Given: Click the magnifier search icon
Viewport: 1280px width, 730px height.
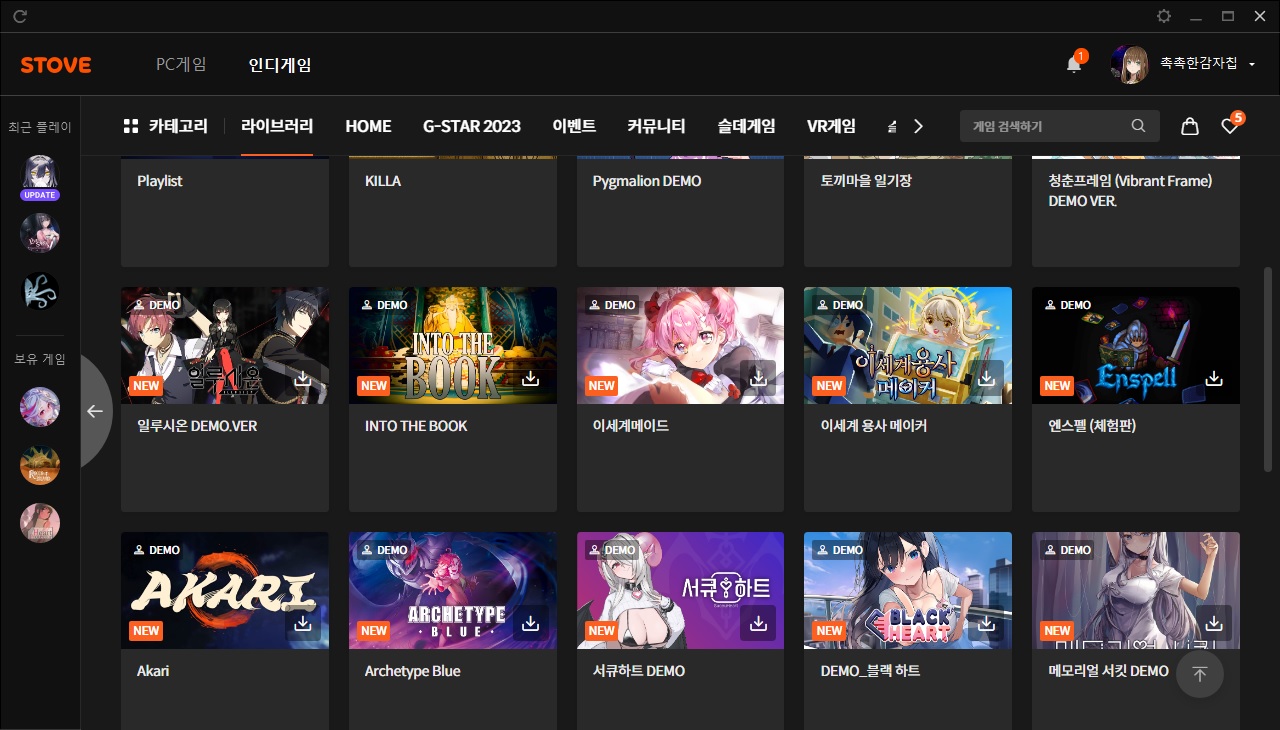Looking at the screenshot, I should click(1138, 126).
